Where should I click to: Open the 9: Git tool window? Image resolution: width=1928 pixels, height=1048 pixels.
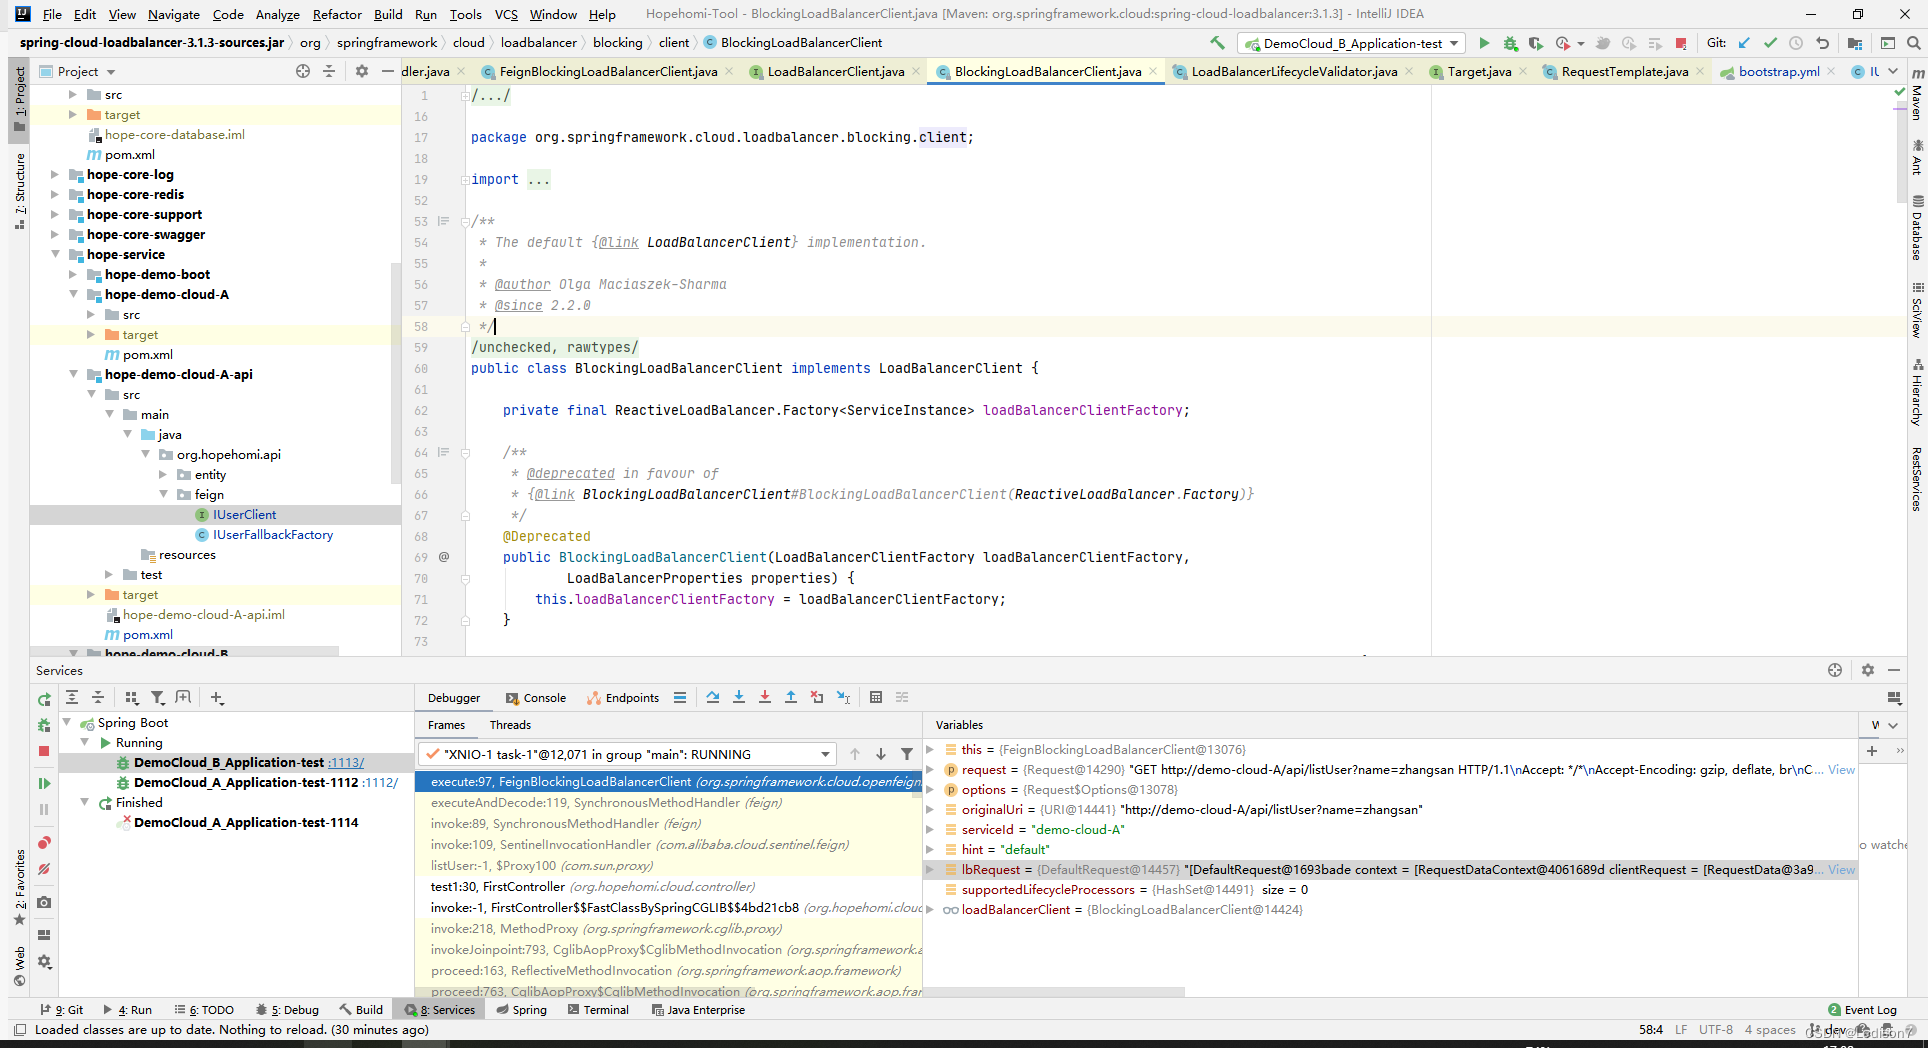61,1010
